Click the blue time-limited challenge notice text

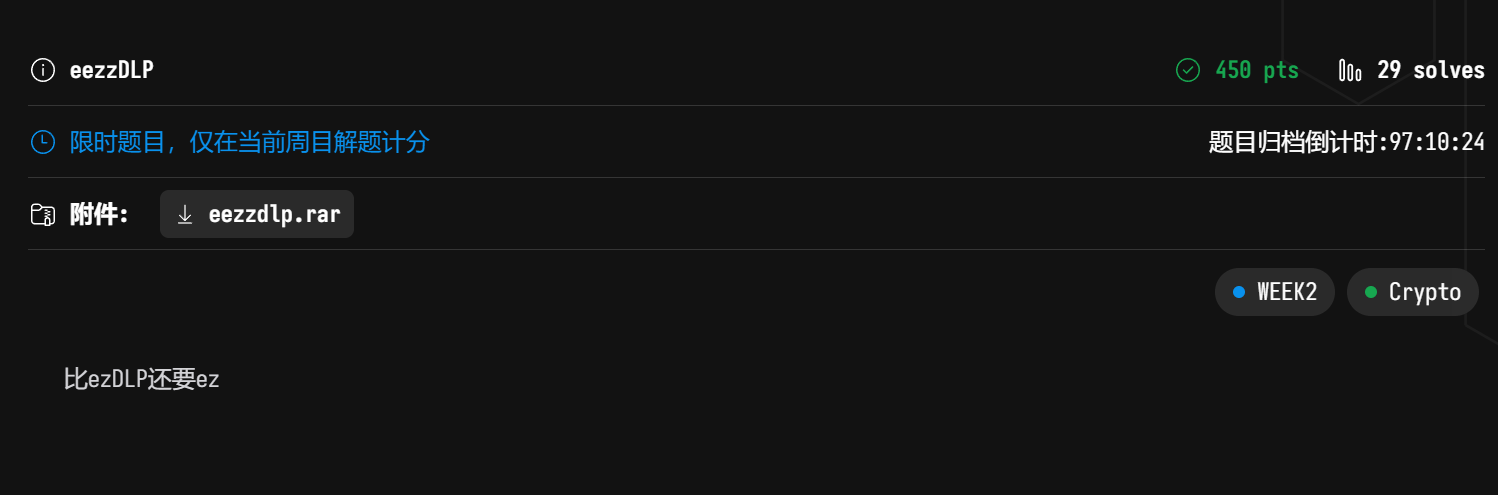pos(249,142)
